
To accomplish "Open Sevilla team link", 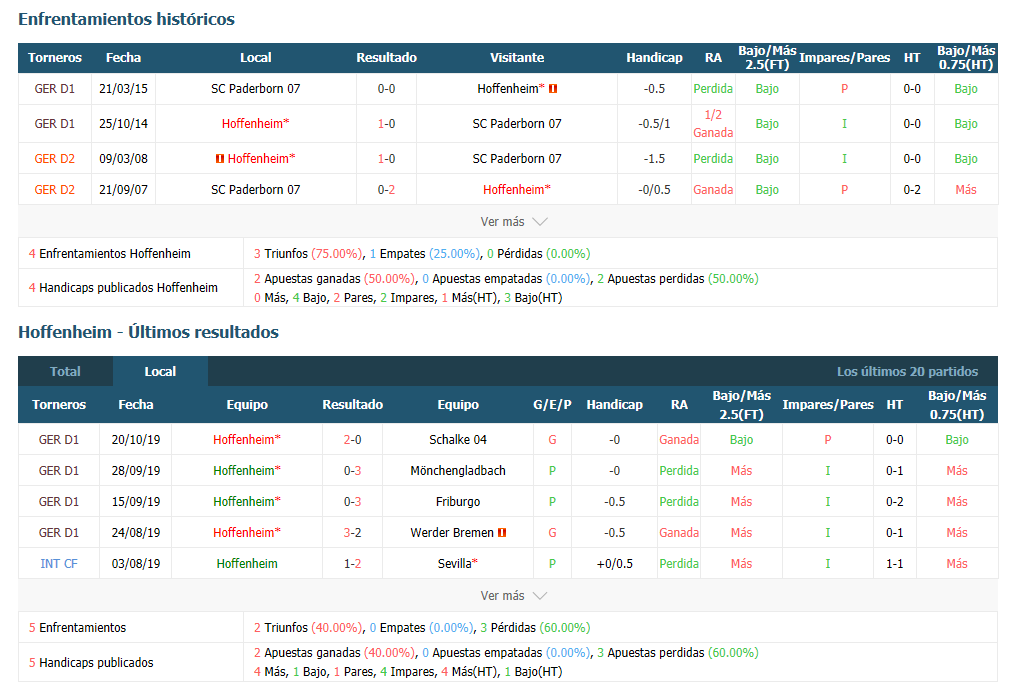I will coord(458,564).
